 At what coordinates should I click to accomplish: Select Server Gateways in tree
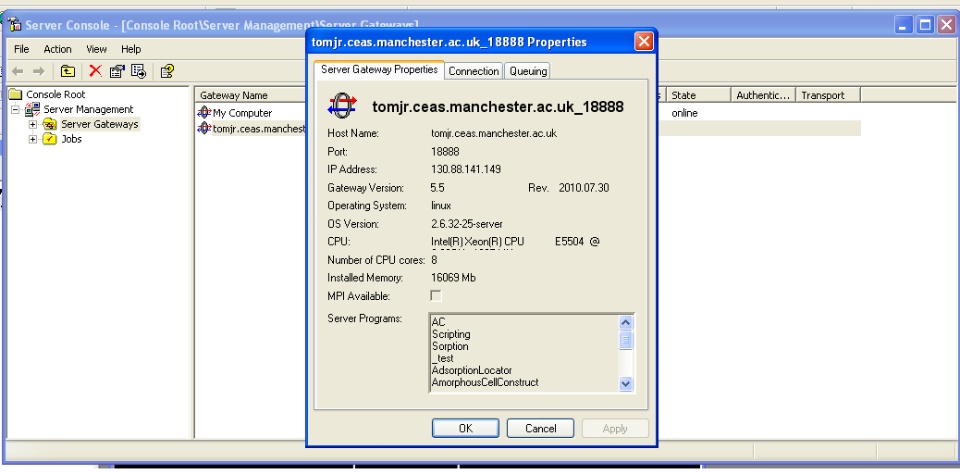100,124
